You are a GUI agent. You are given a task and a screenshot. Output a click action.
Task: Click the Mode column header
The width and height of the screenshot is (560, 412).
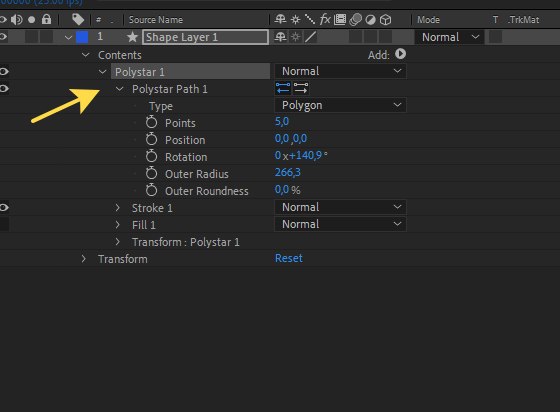[x=428, y=20]
